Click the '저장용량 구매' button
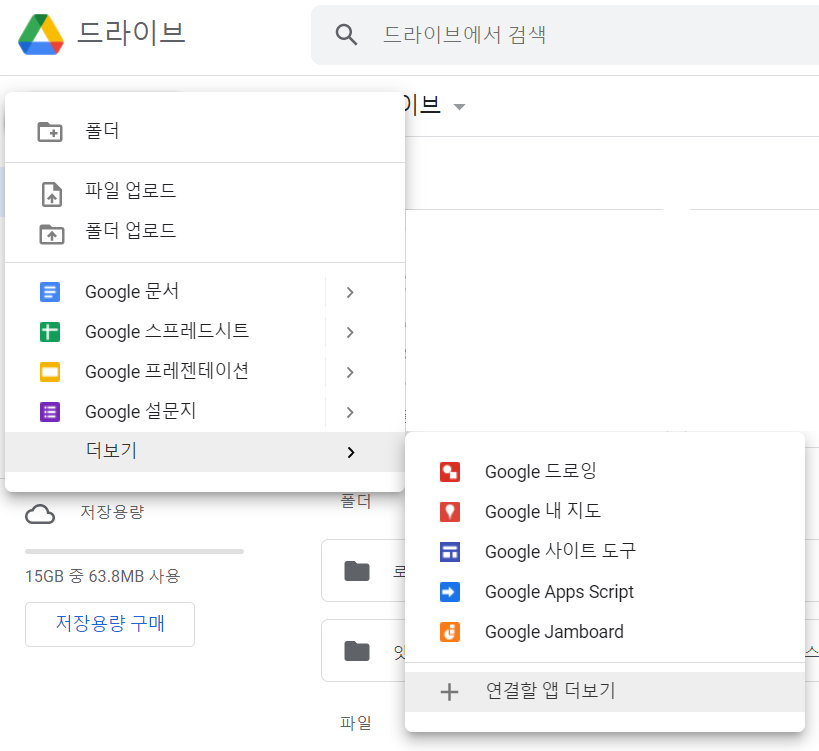Viewport: 819px width, 751px height. [110, 624]
